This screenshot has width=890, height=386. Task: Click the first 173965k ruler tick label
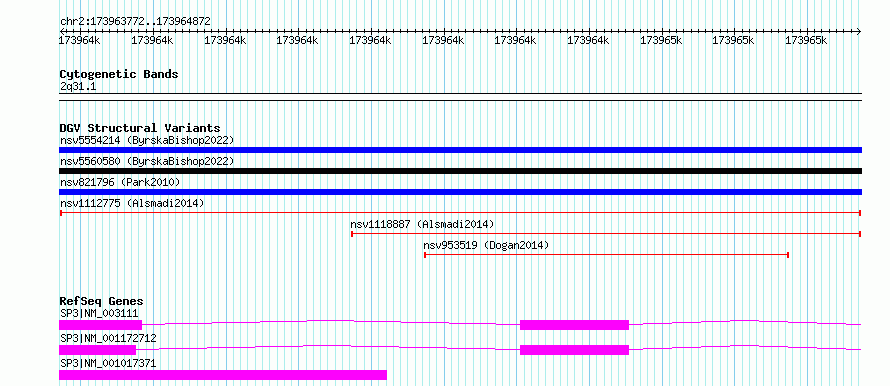(661, 40)
